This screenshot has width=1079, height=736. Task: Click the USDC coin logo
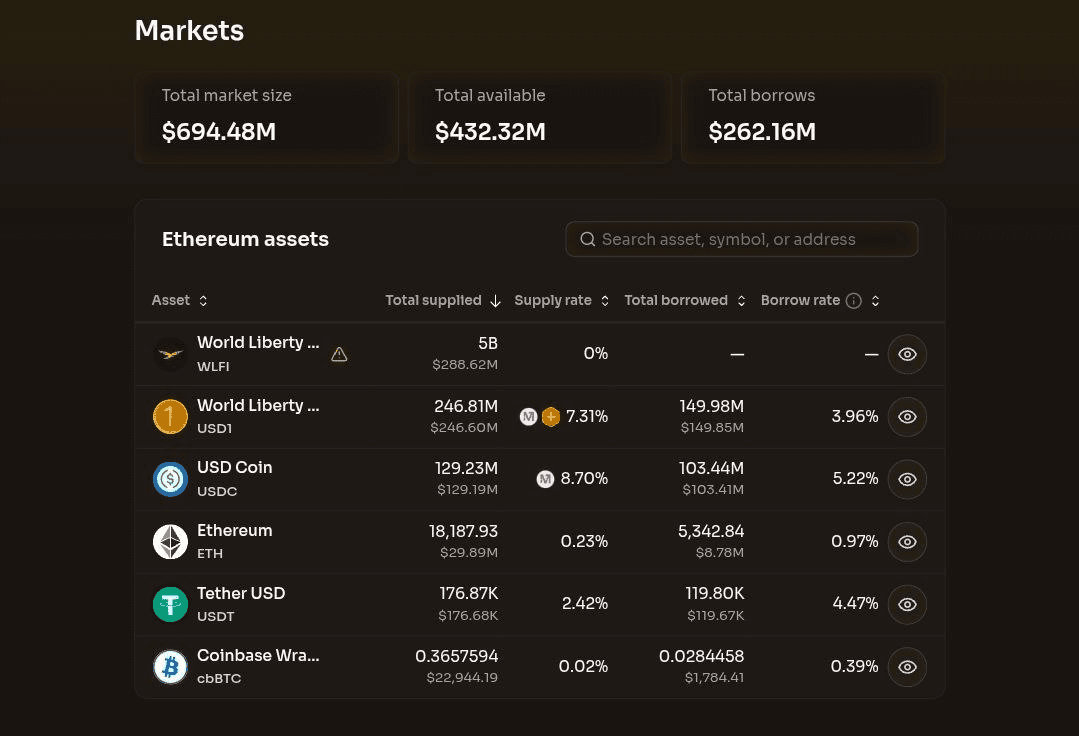pyautogui.click(x=170, y=479)
